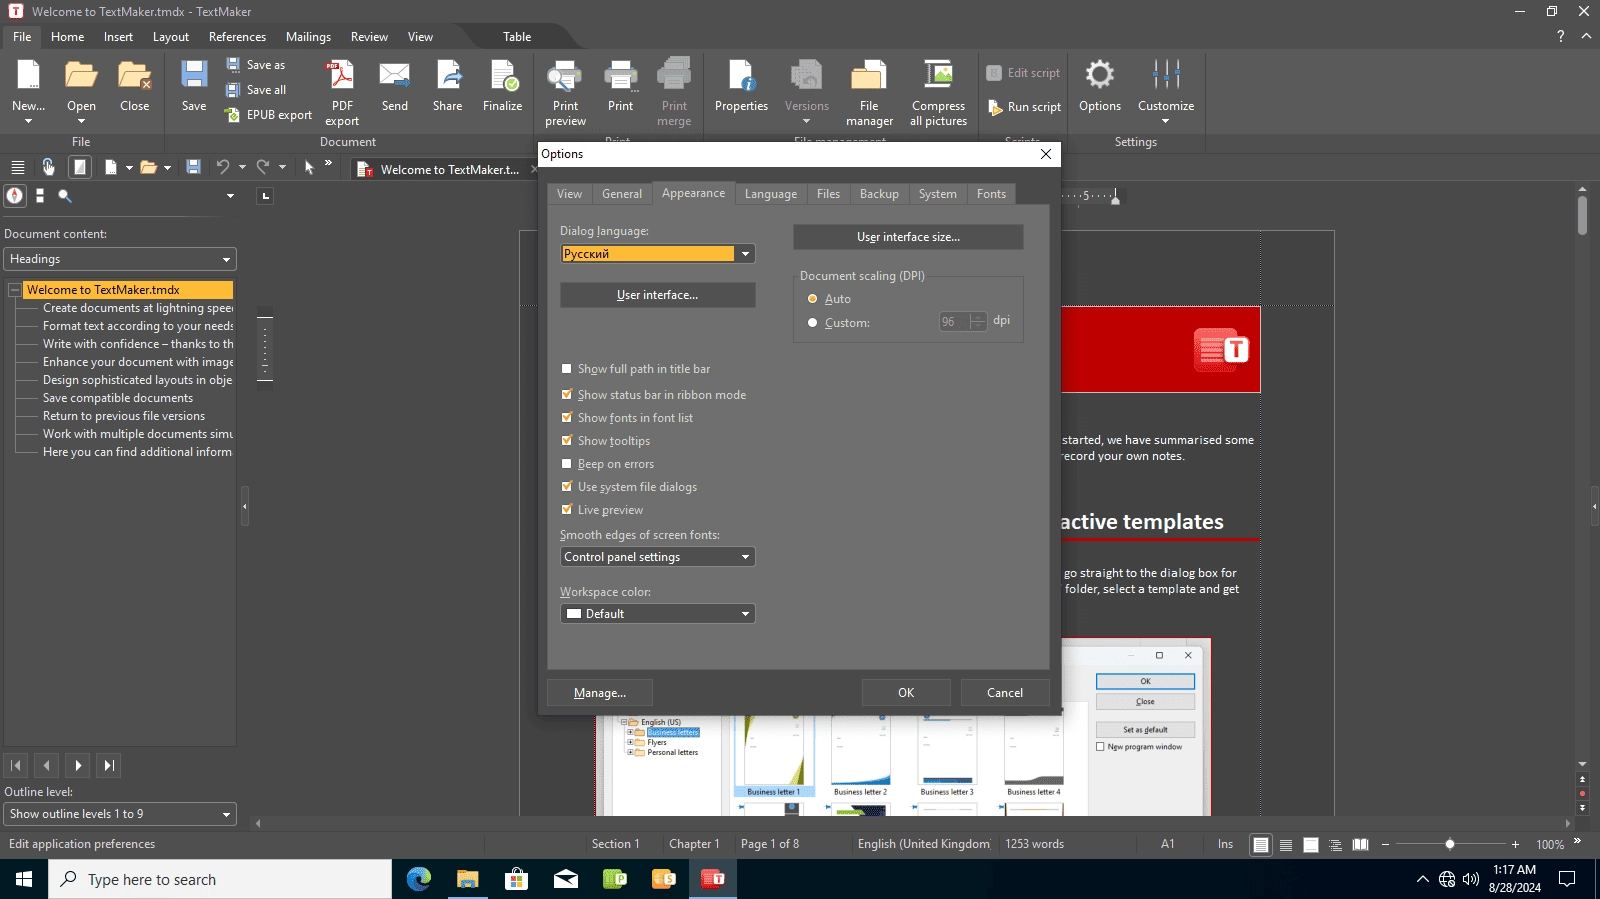Click the User interface size button
This screenshot has width=1600, height=899.
click(x=908, y=237)
